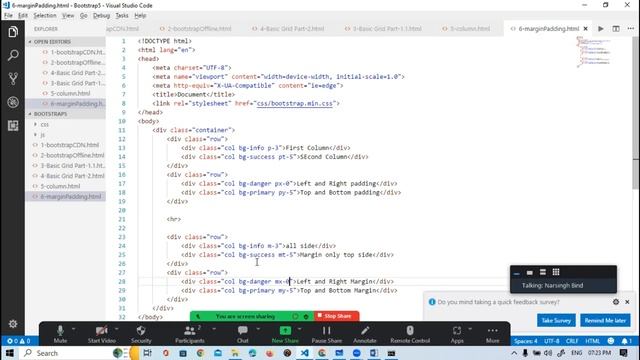Open audio options arrow next to Mute
640x360 pixels.
click(x=73, y=329)
